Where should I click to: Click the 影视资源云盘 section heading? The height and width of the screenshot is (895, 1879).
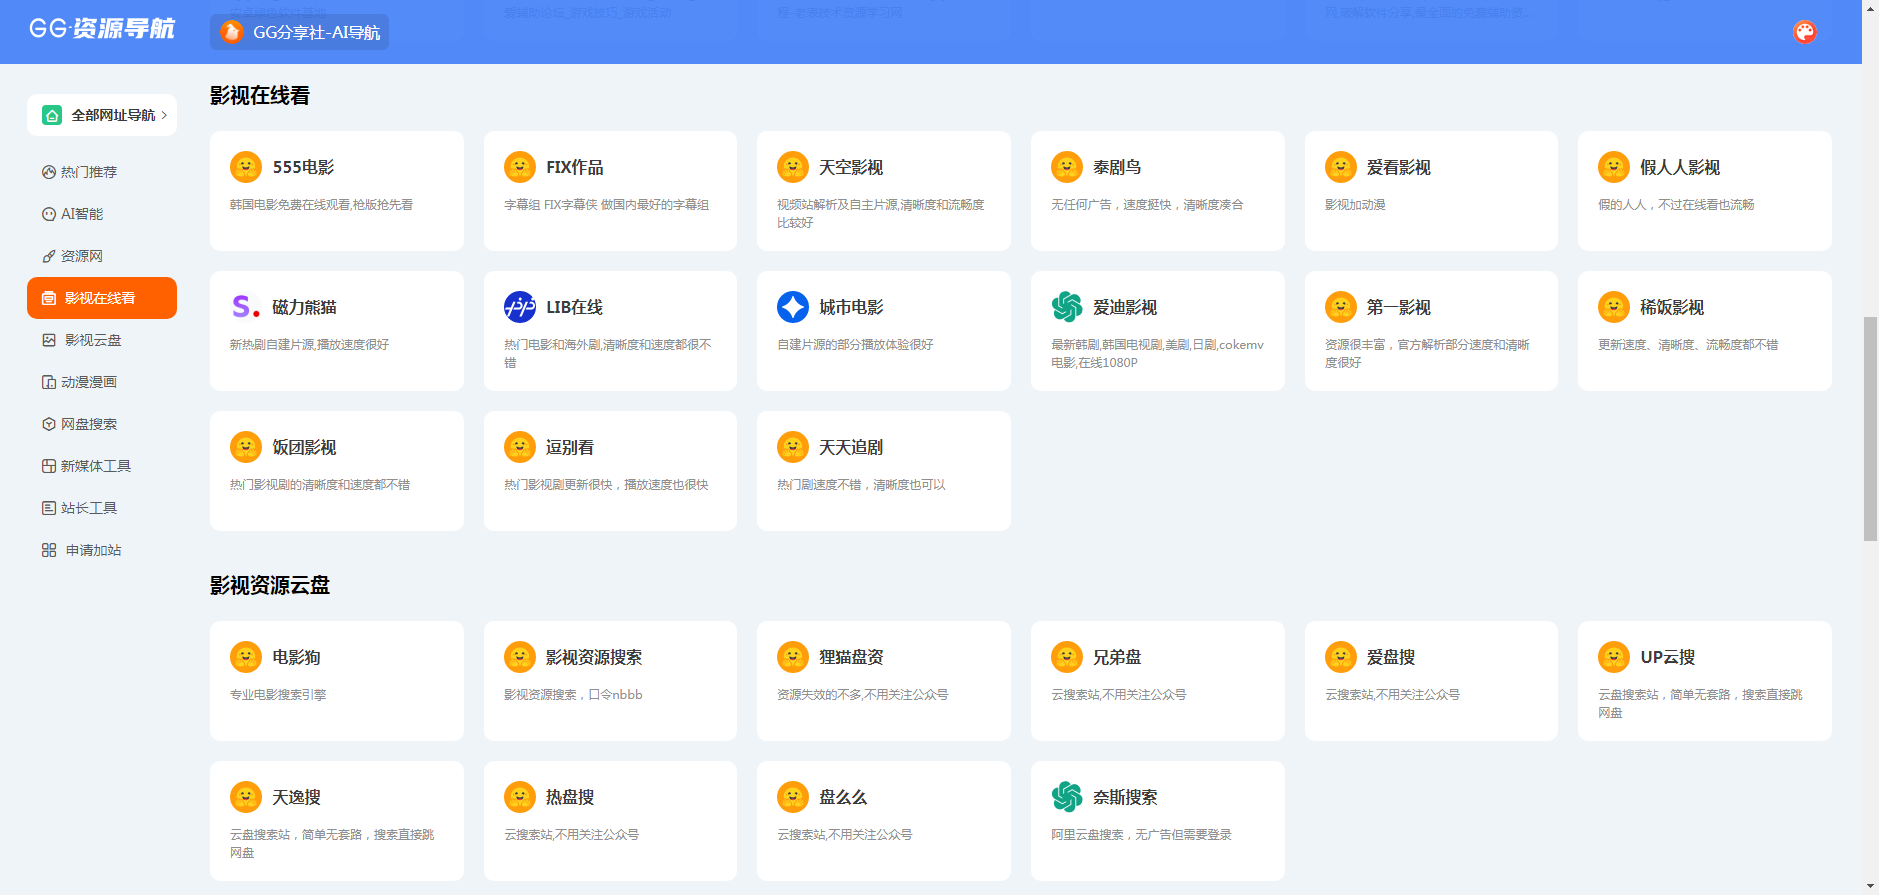tap(270, 585)
